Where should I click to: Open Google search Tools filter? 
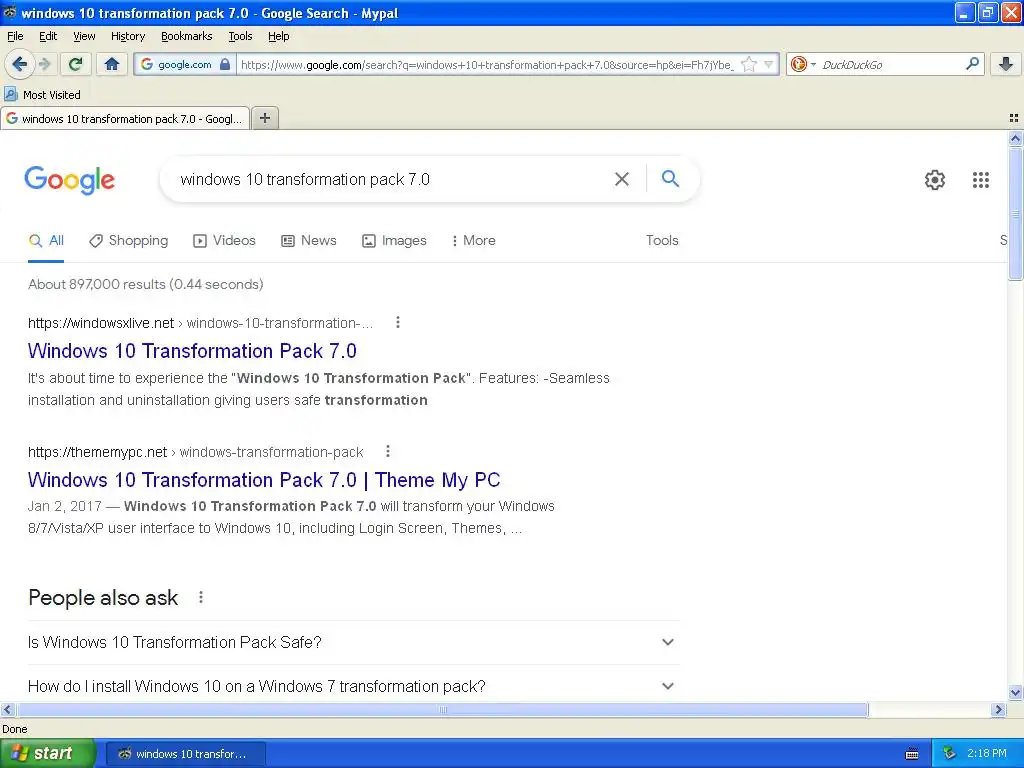(x=662, y=240)
